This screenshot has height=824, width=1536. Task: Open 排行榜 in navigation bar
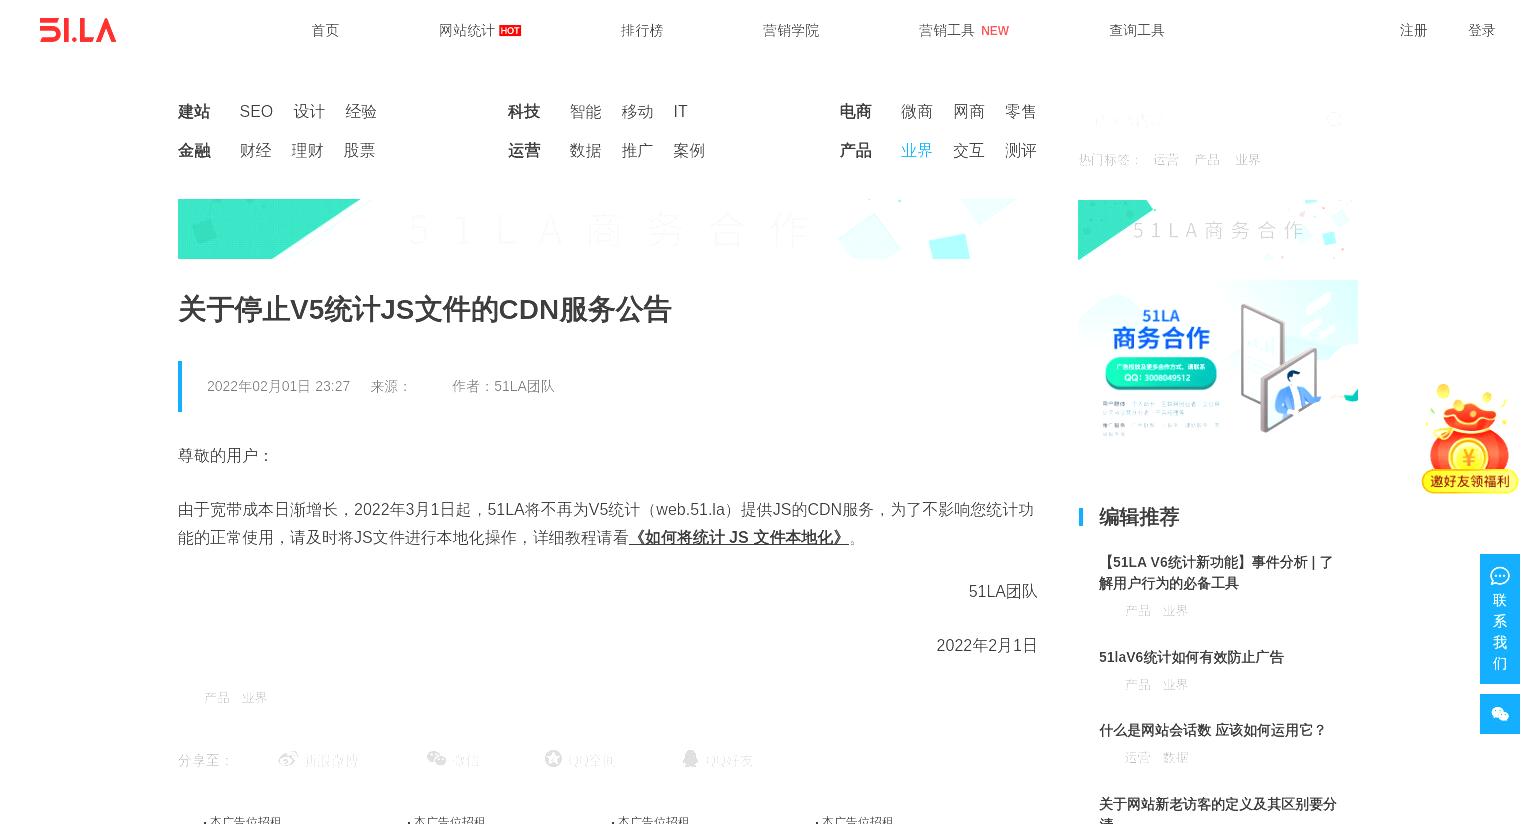coord(642,30)
